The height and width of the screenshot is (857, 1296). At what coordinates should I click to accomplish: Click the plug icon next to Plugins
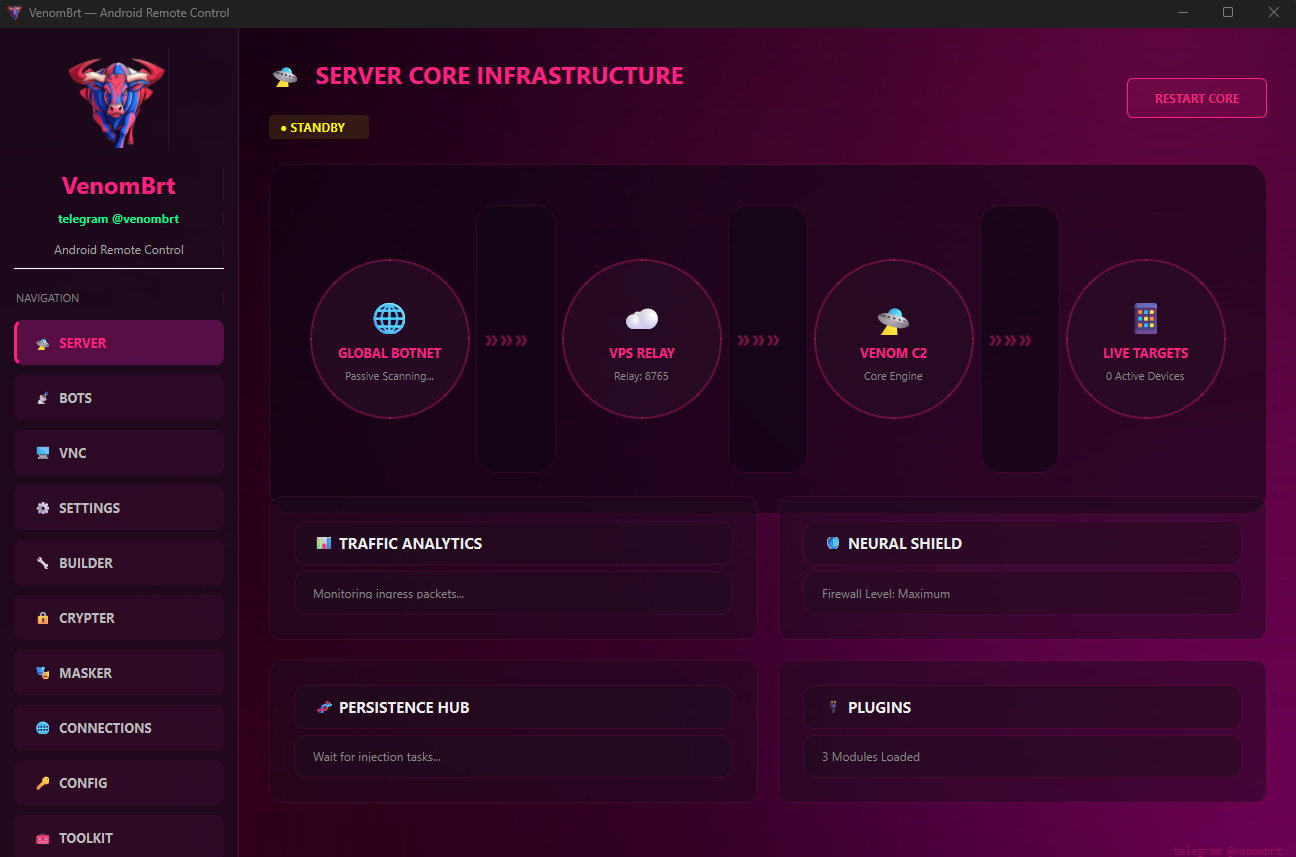coord(832,707)
